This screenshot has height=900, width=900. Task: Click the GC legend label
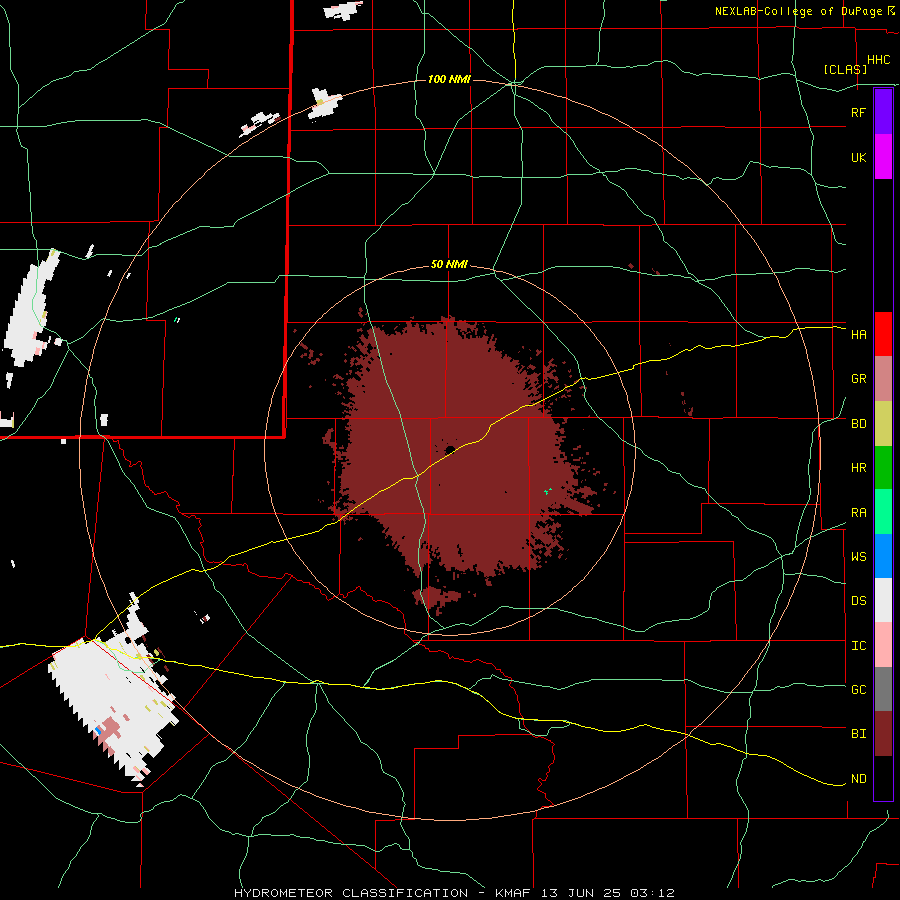pos(858,689)
